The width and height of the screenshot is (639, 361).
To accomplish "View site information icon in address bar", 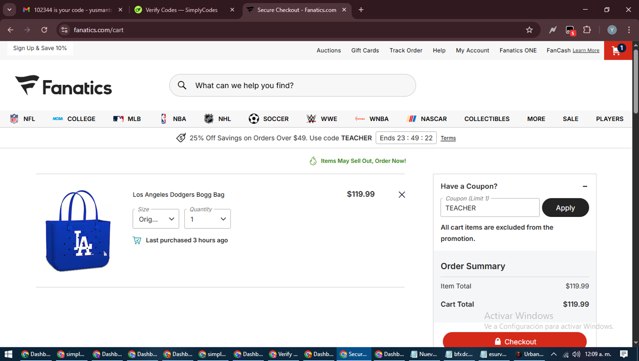I will (64, 30).
